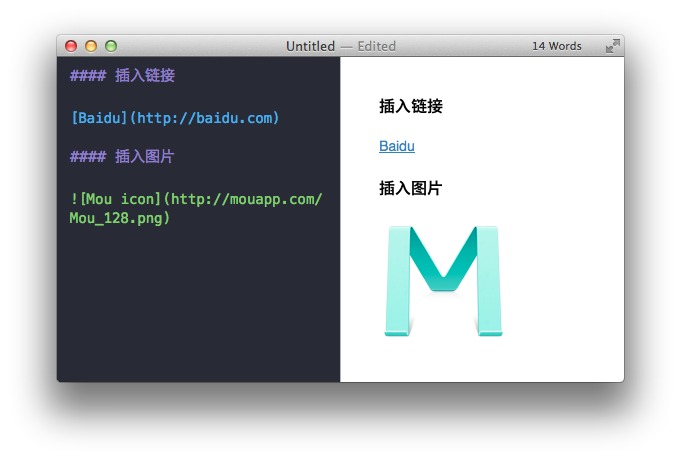The image size is (681, 461).
Task: Click the "Untitled" document title
Action: click(310, 46)
